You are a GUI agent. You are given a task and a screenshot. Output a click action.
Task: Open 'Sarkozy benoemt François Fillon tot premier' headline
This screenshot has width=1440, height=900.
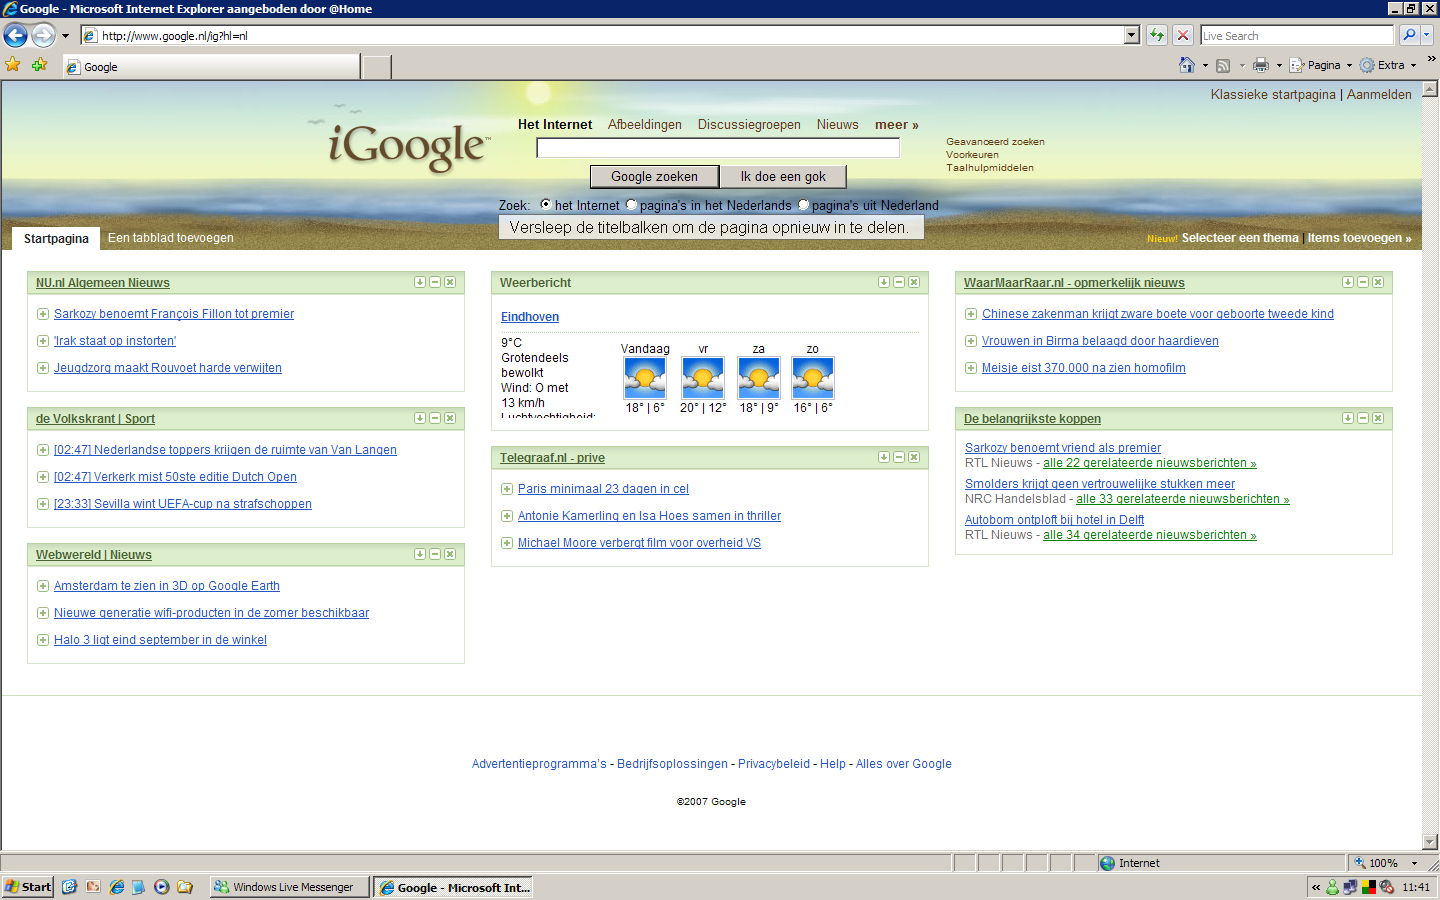point(174,314)
